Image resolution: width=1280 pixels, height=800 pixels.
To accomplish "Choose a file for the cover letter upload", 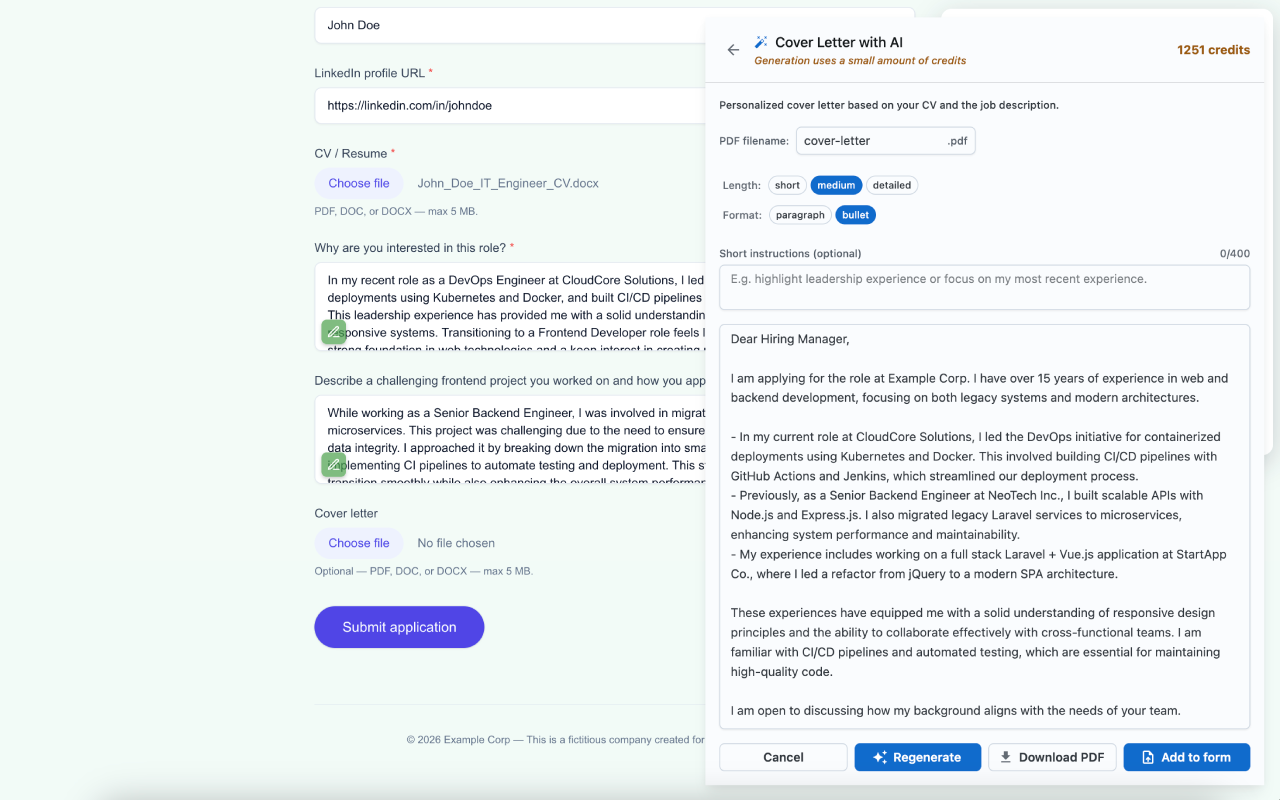I will click(x=358, y=542).
